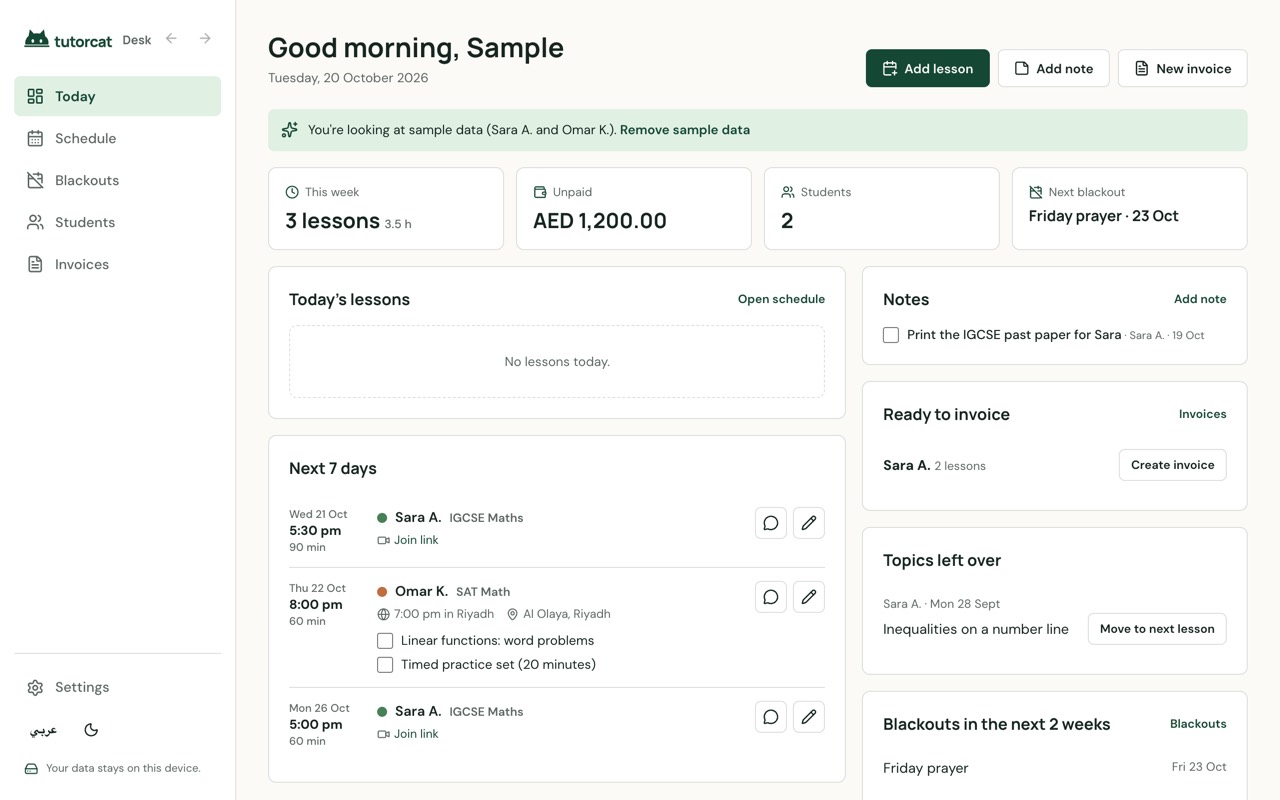Open message for Omar K. lesson
The width and height of the screenshot is (1280, 800).
pyautogui.click(x=771, y=597)
